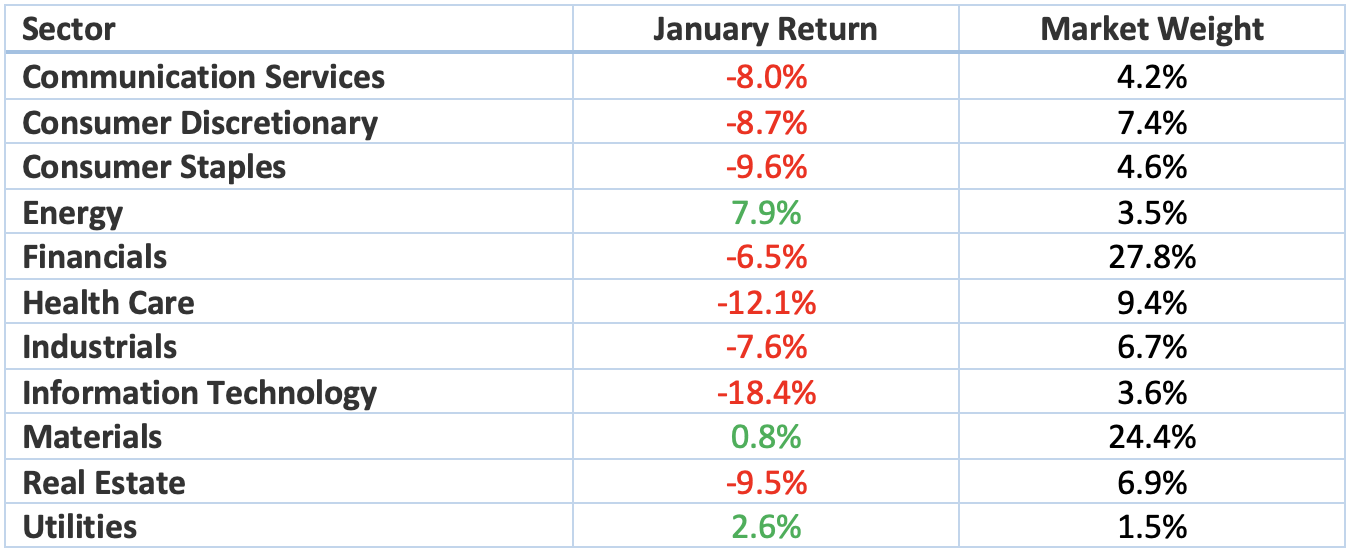Select the Energy sector cell

72,213
